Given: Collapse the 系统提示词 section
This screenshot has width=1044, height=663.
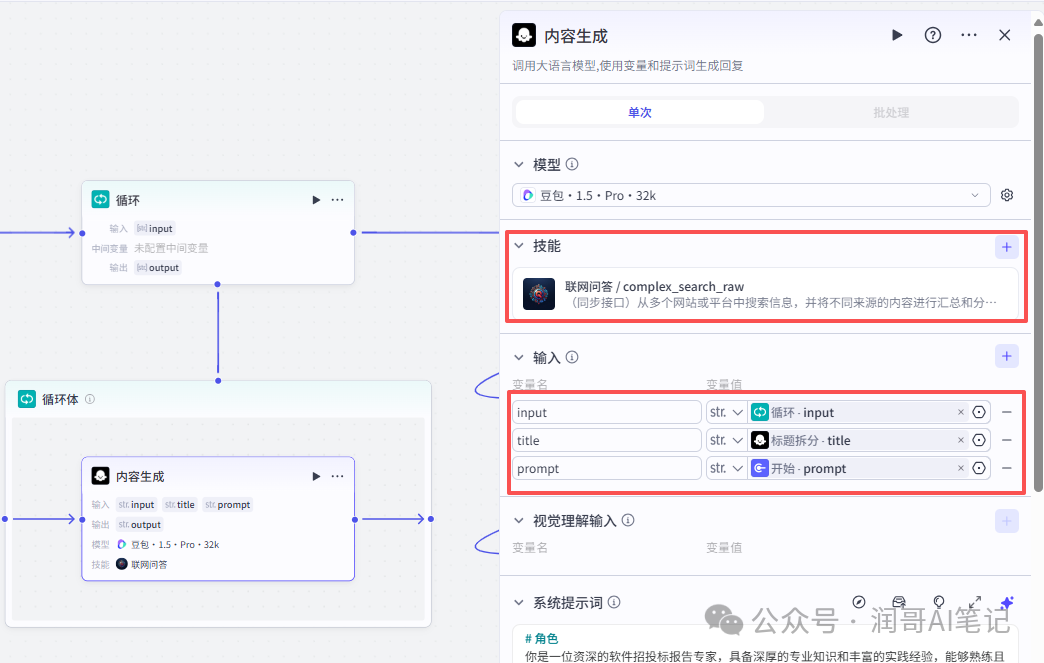Looking at the screenshot, I should 519,602.
